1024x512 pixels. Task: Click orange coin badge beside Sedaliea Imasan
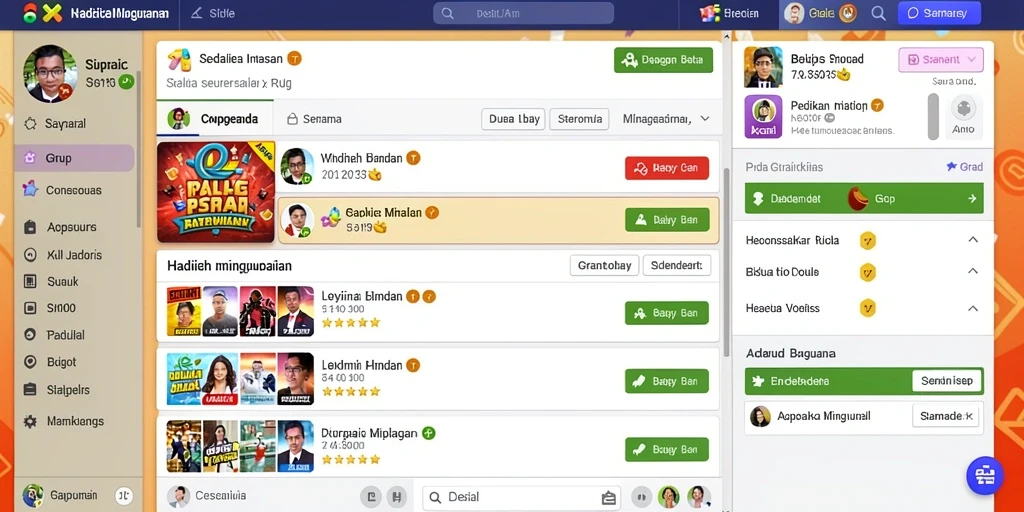(295, 59)
